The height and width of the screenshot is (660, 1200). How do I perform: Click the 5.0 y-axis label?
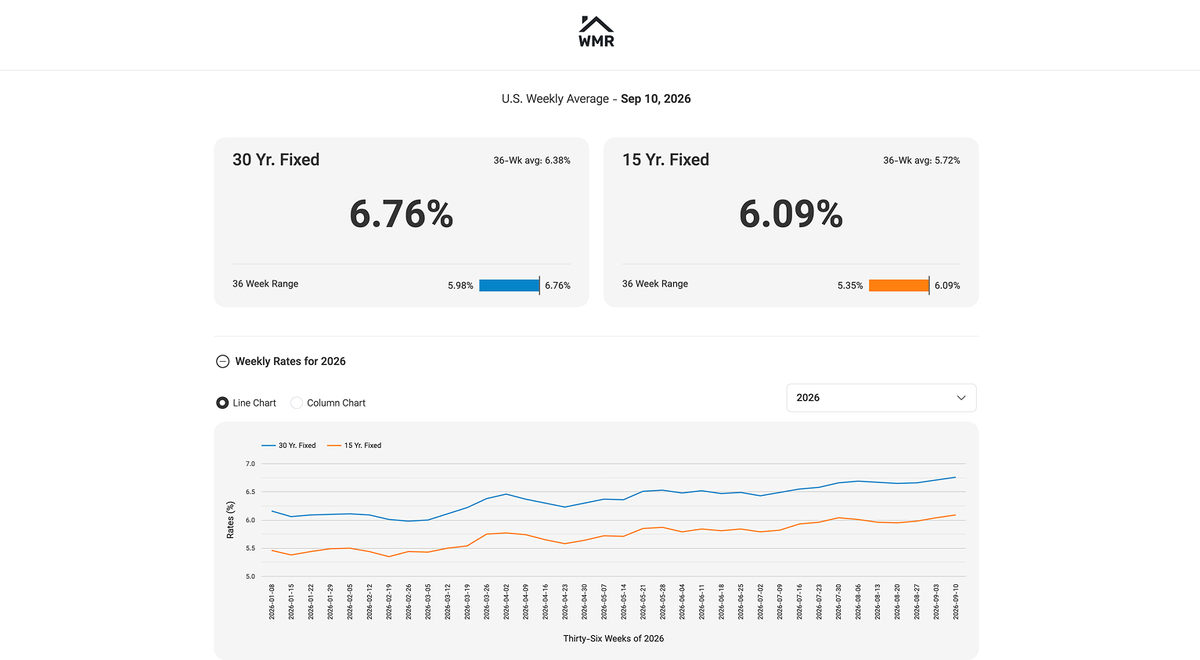click(x=250, y=577)
